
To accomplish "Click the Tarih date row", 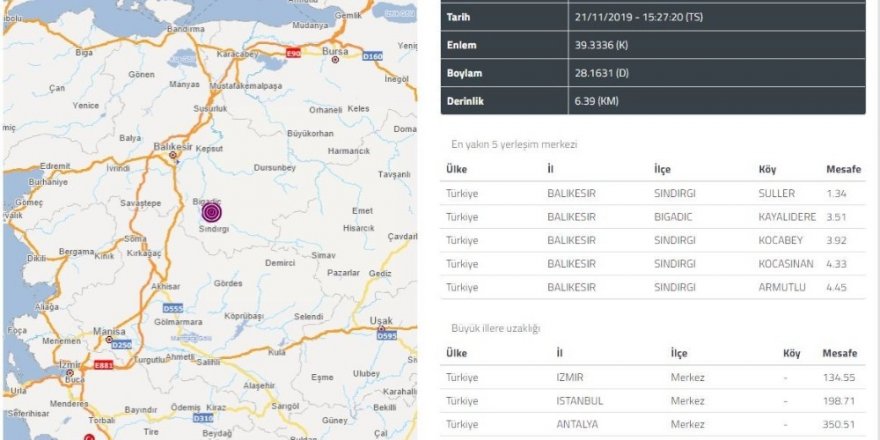I will coord(653,17).
